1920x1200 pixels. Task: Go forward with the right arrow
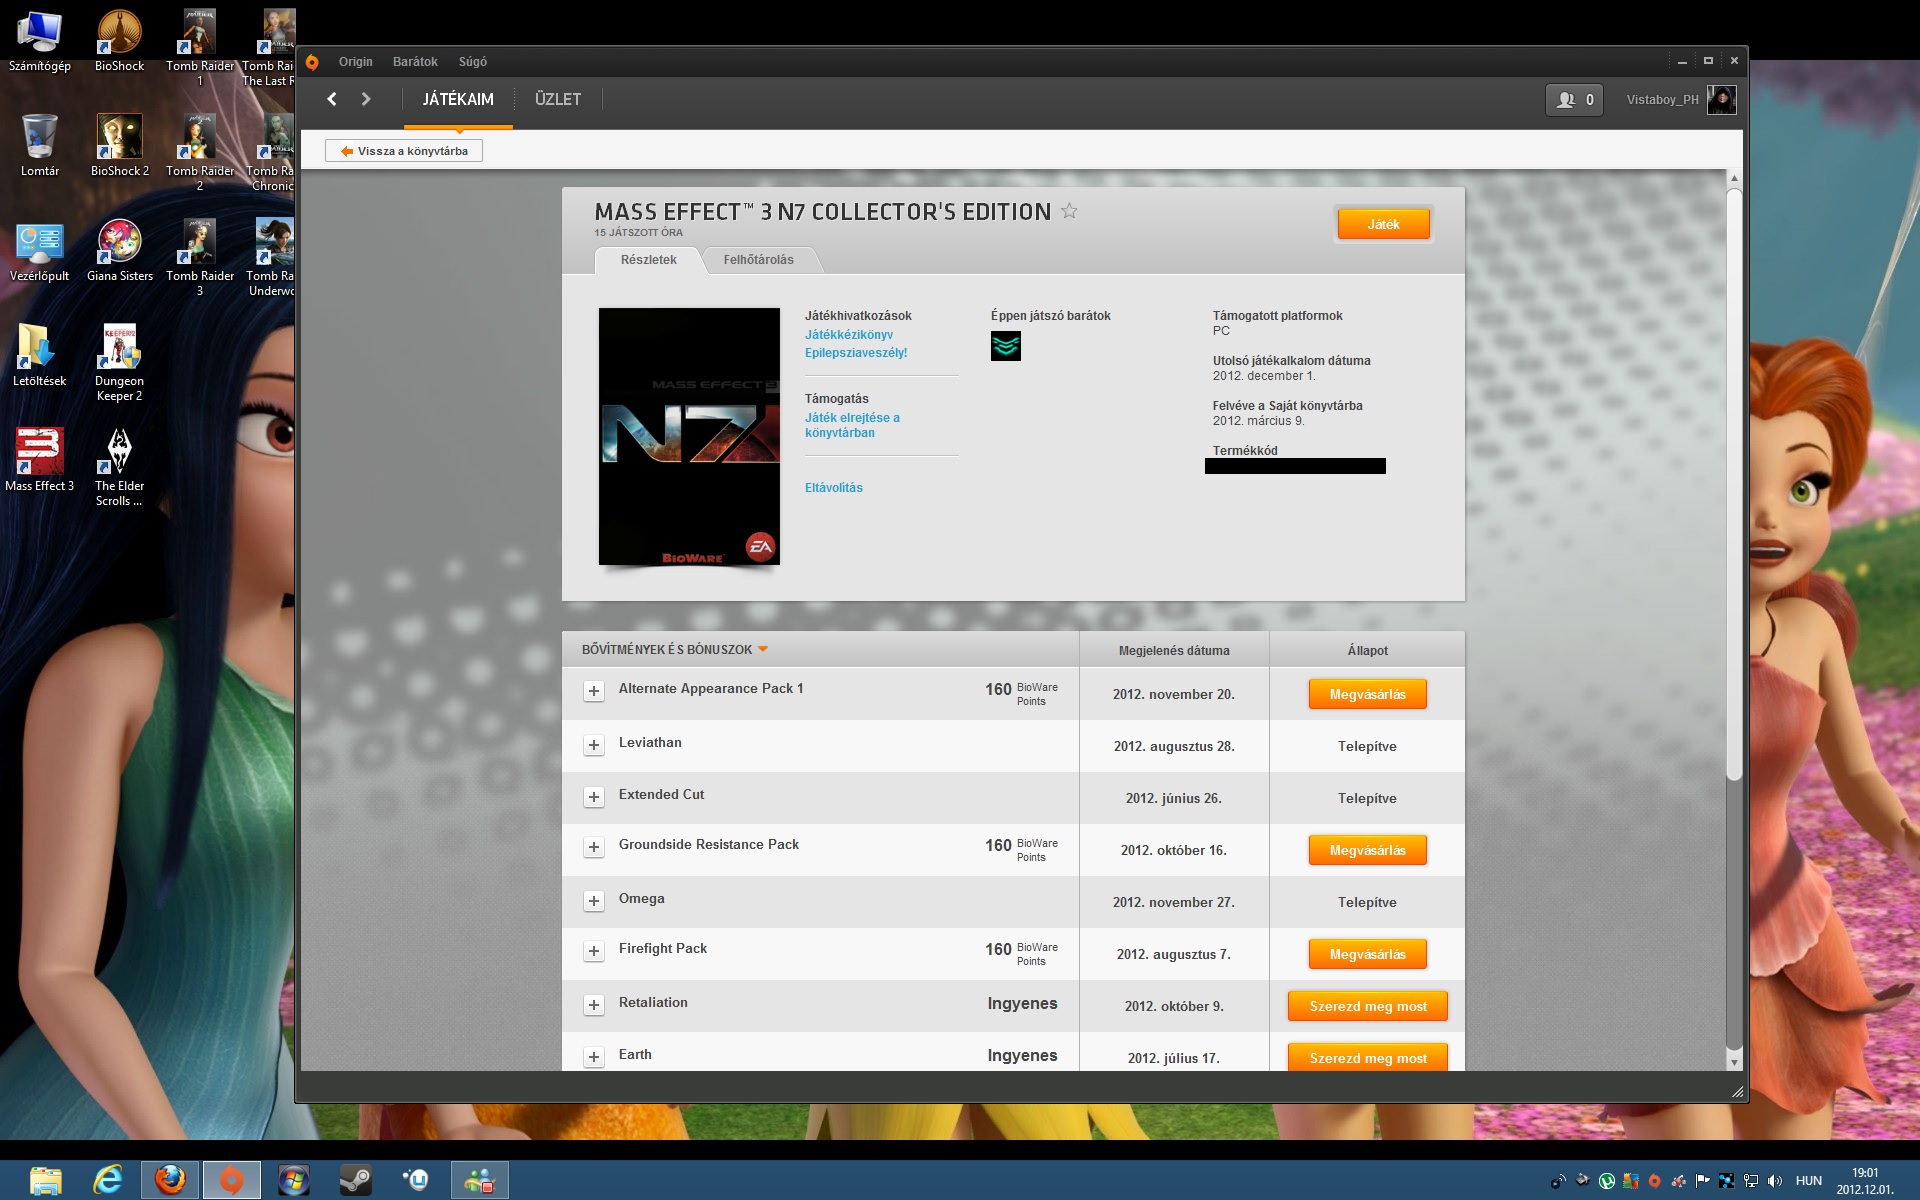click(366, 99)
